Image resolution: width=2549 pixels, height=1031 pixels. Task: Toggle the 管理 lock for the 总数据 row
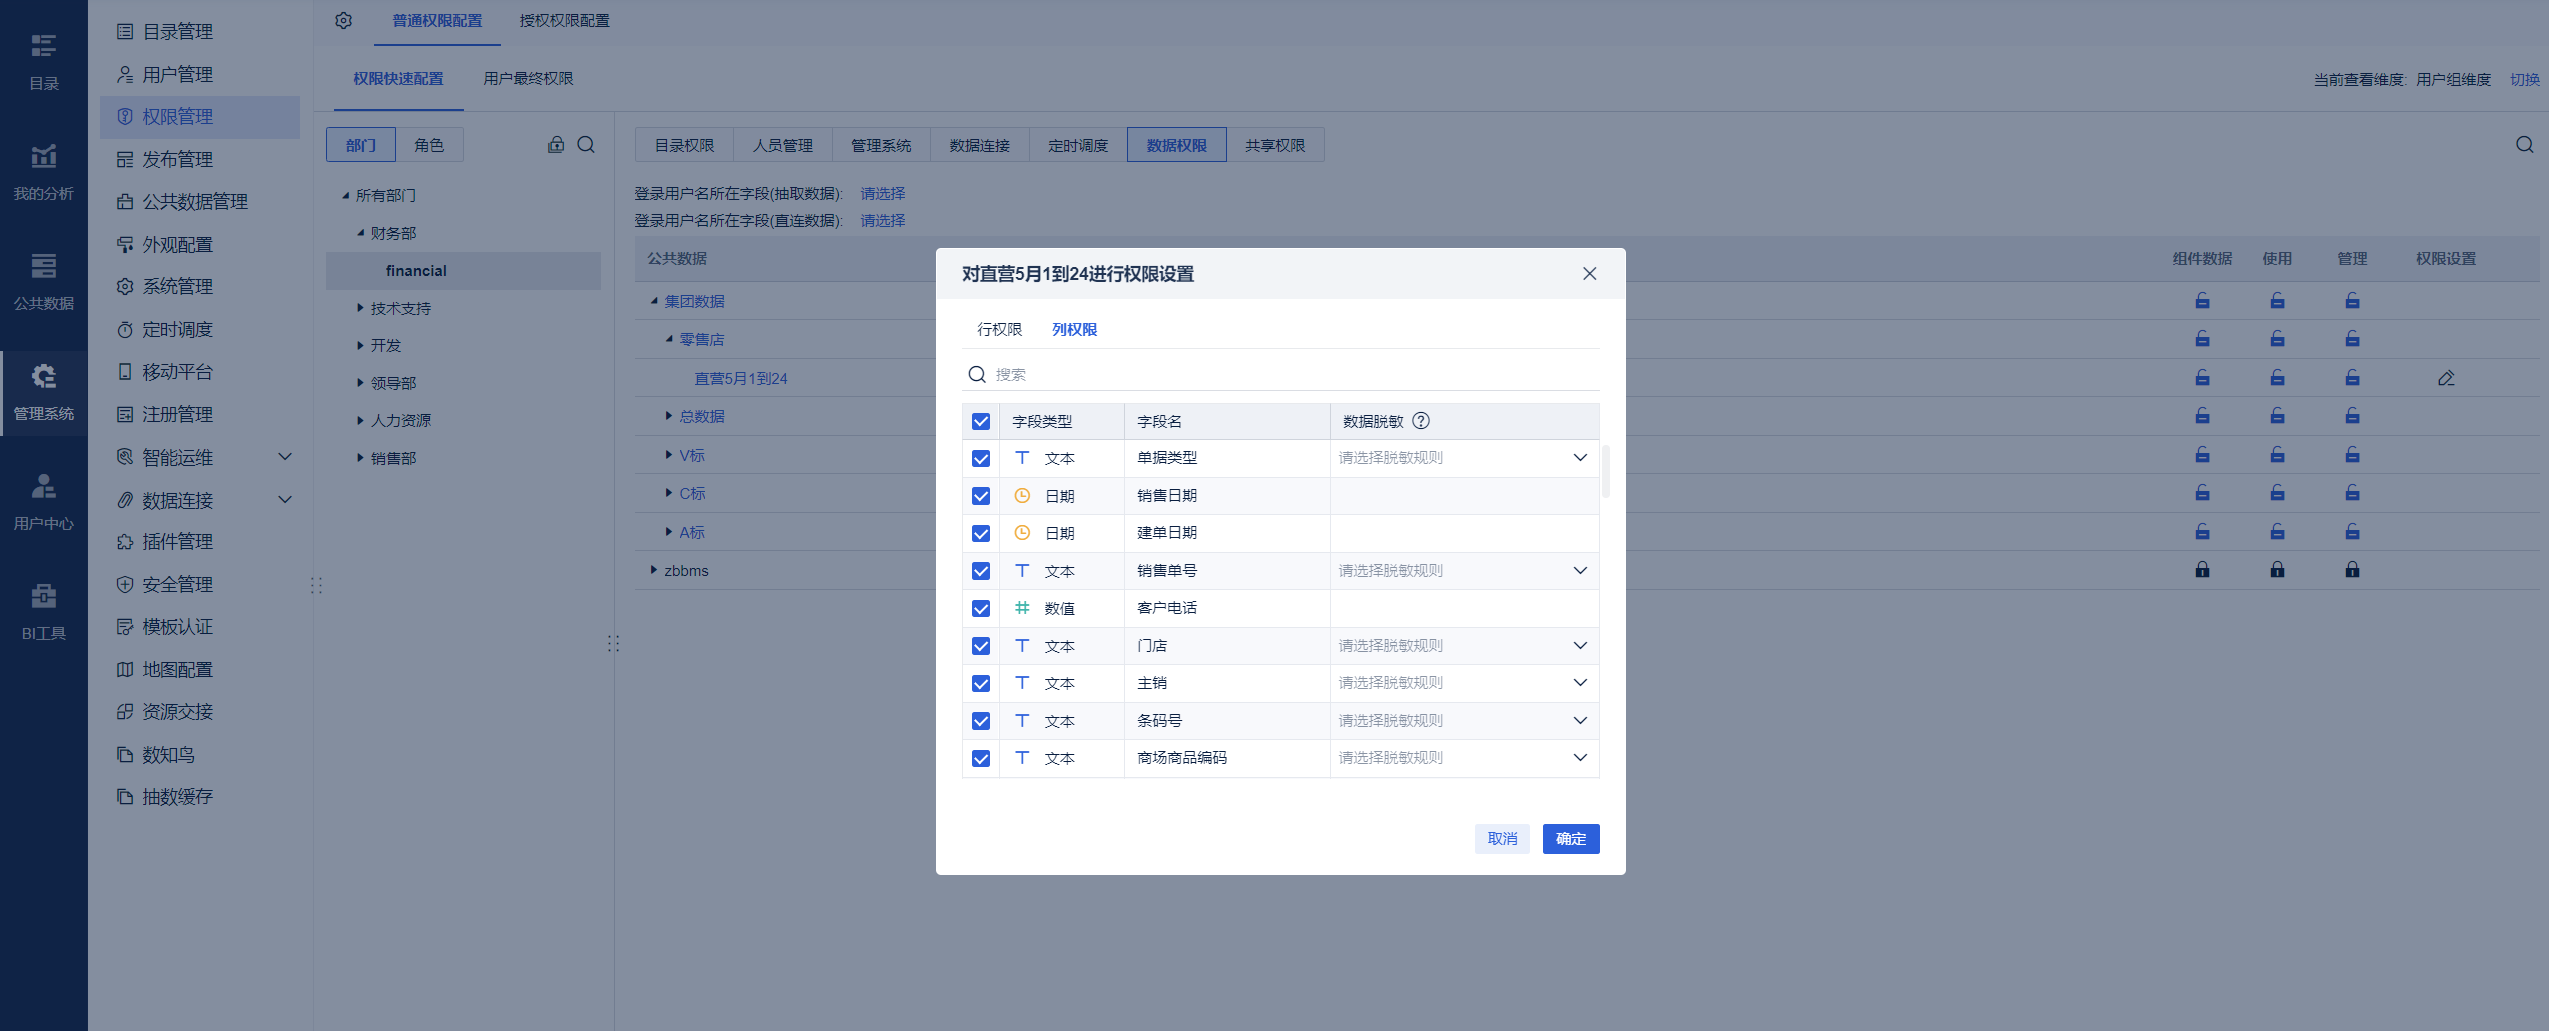tap(2352, 416)
